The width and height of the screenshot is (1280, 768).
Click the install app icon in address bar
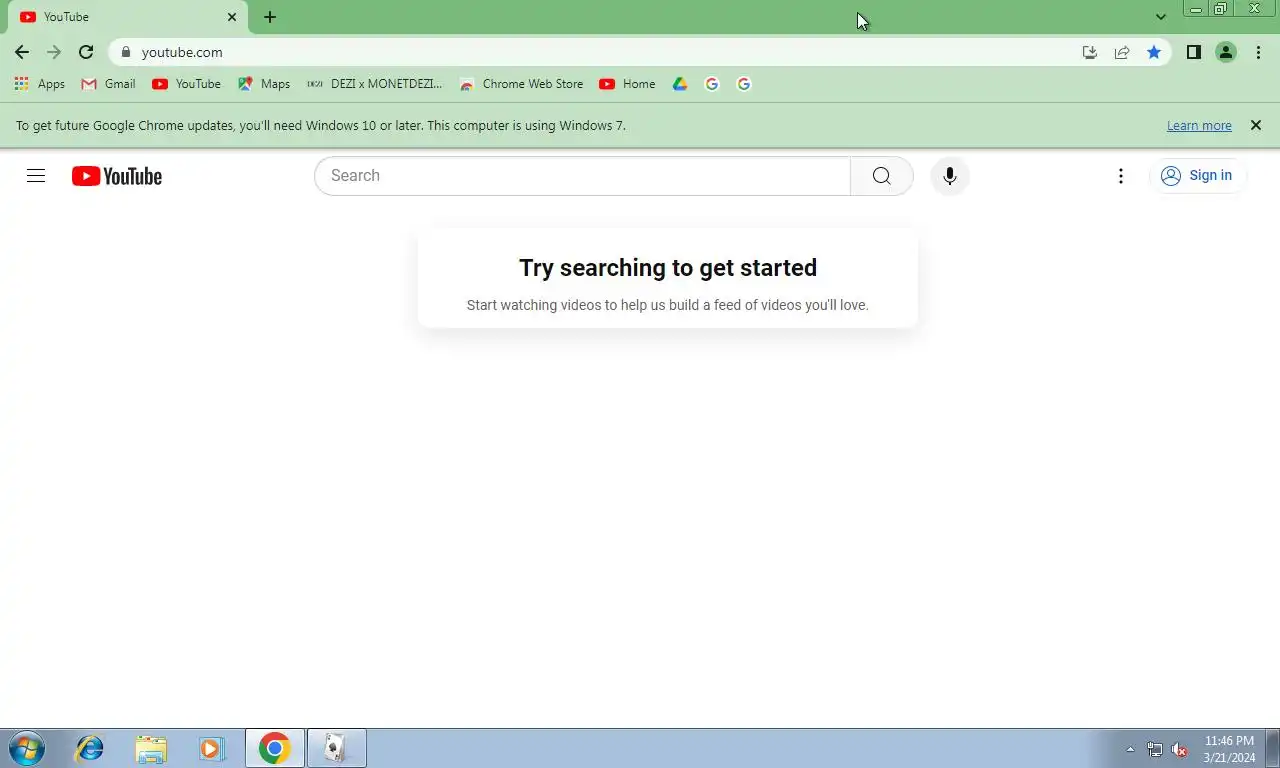1090,52
